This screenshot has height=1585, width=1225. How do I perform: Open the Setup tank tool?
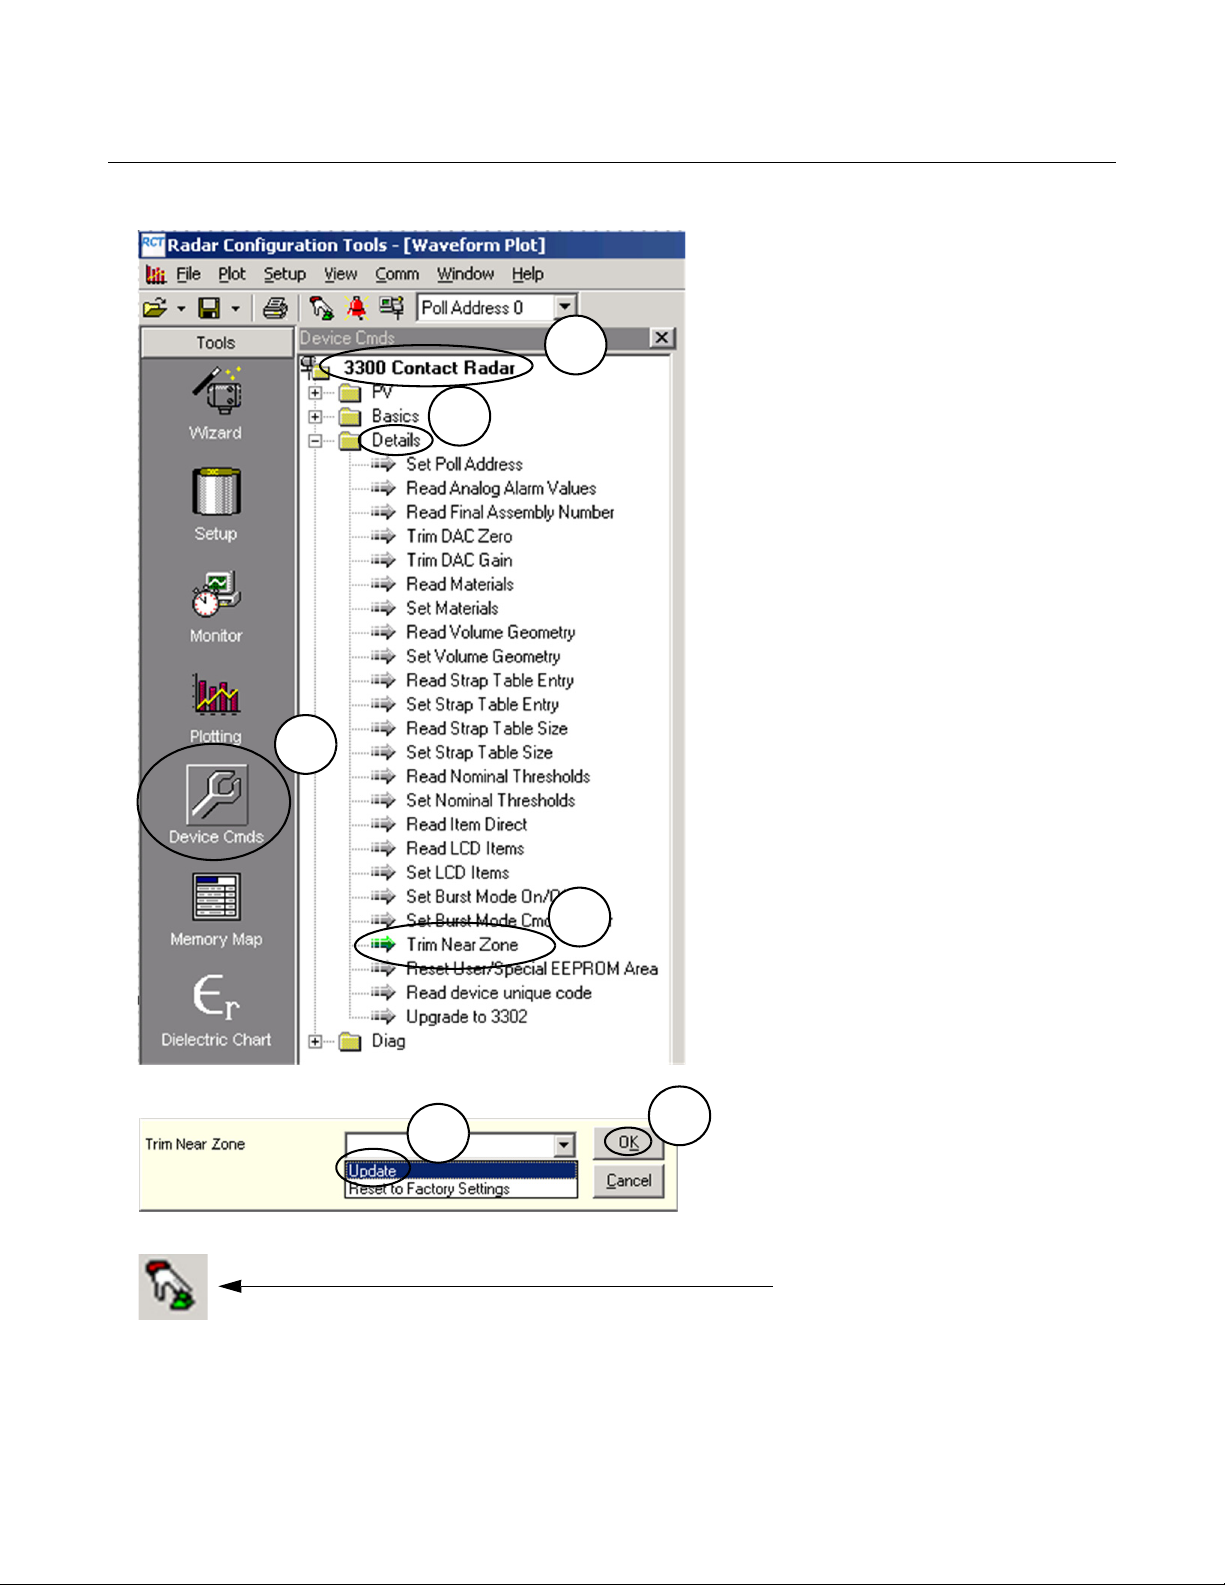(216, 504)
